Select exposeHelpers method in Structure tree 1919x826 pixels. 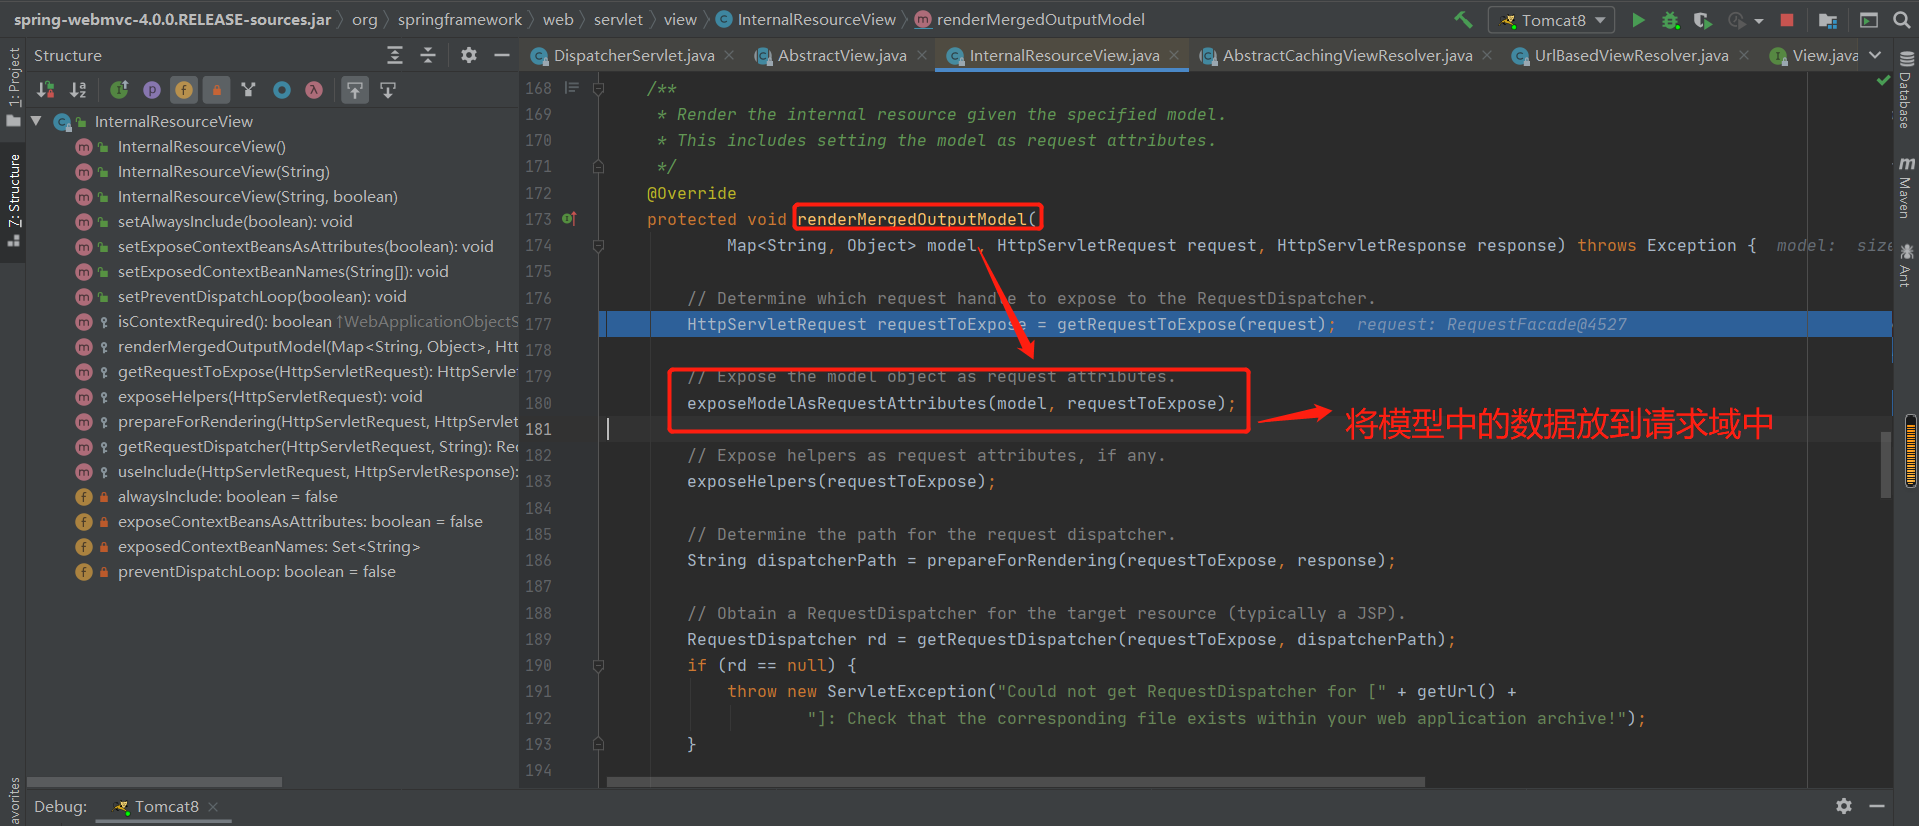pos(270,397)
